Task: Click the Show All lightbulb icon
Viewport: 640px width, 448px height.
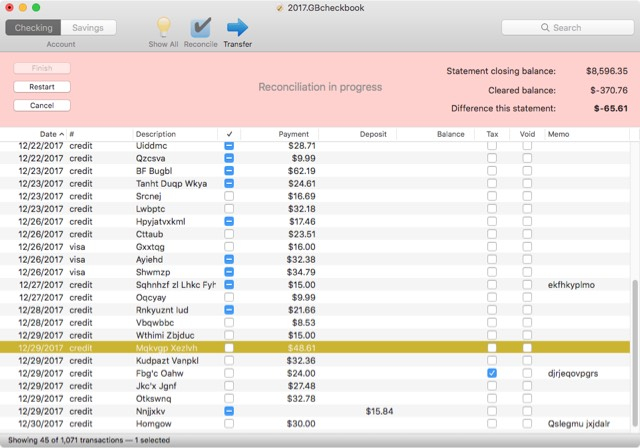Action: [163, 27]
